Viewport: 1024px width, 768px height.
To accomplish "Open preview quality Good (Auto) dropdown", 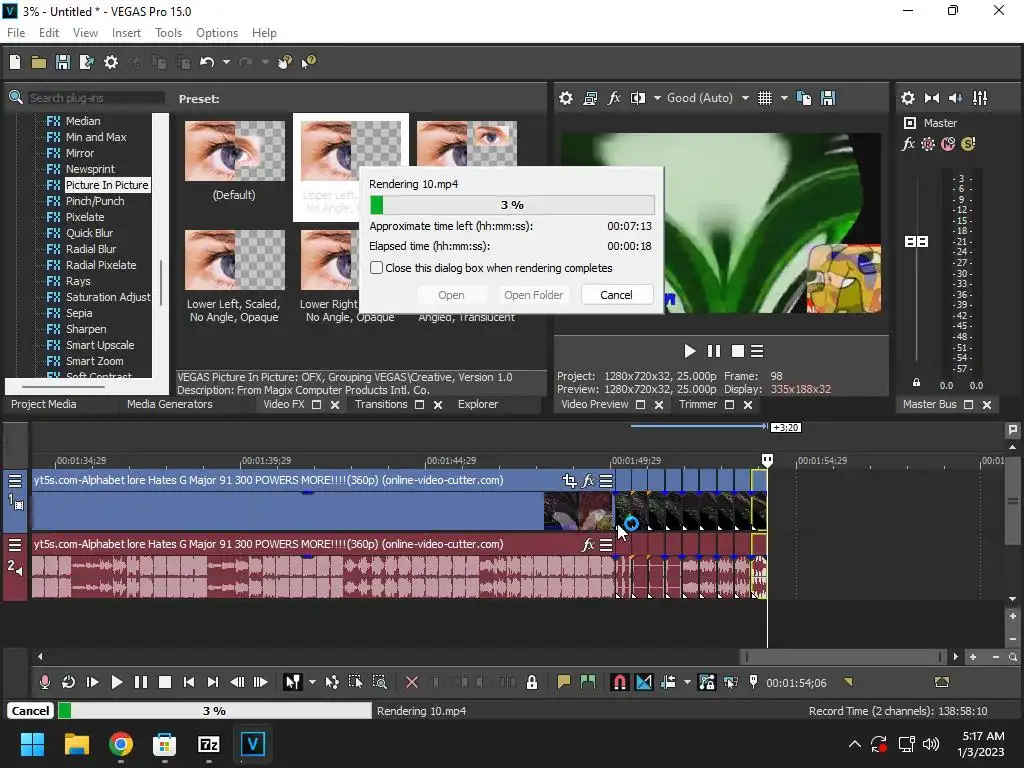I will point(745,98).
